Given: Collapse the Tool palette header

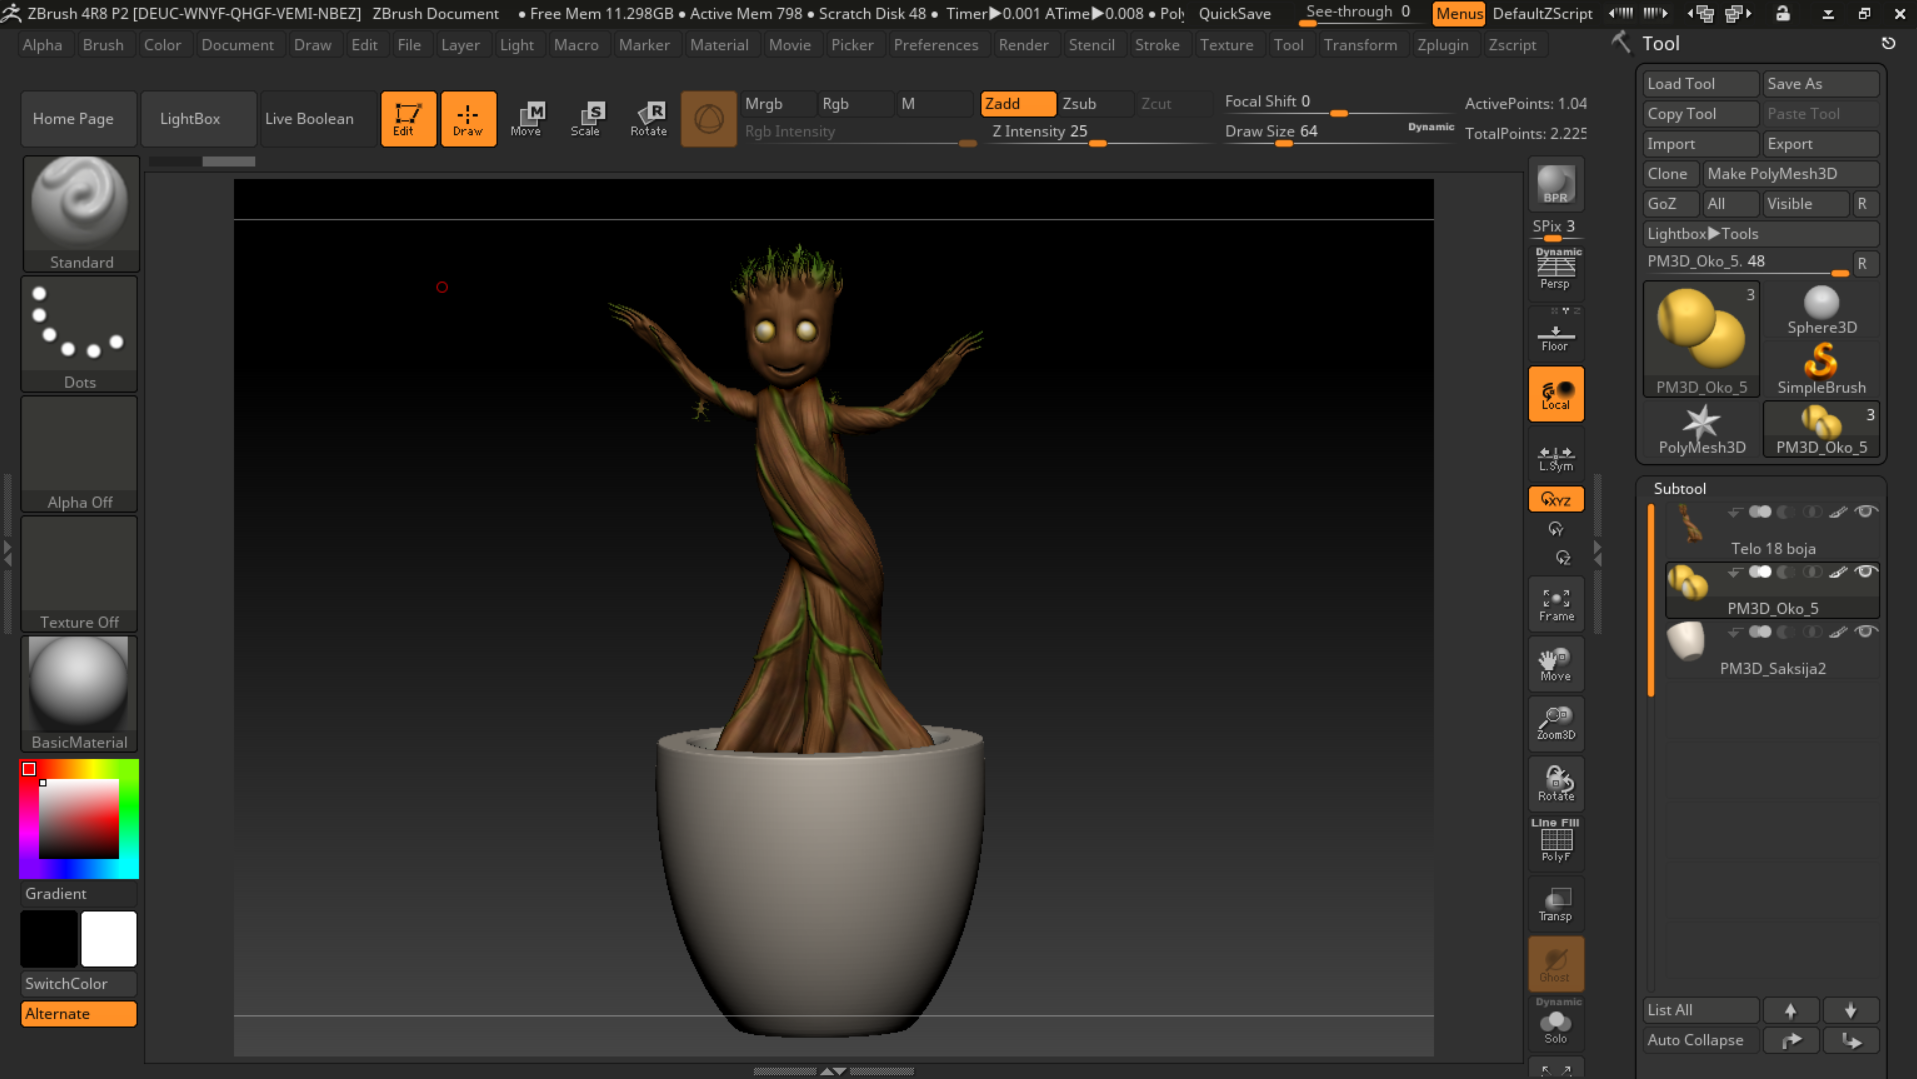Looking at the screenshot, I should click(1660, 44).
